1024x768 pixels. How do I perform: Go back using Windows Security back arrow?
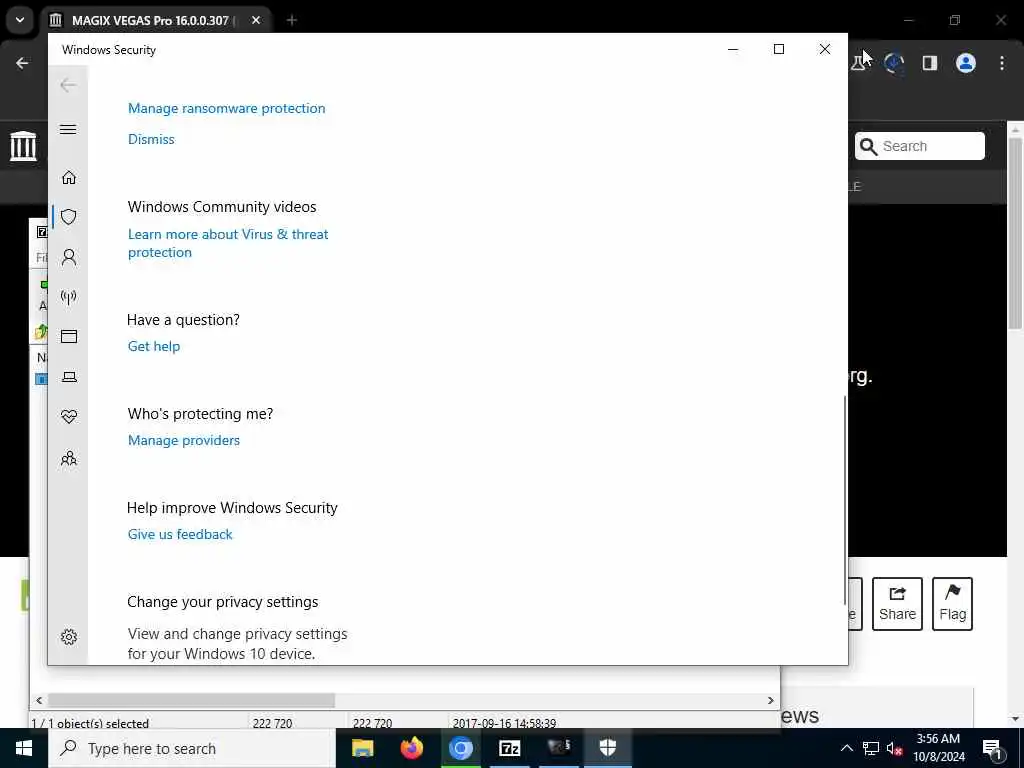pos(68,85)
